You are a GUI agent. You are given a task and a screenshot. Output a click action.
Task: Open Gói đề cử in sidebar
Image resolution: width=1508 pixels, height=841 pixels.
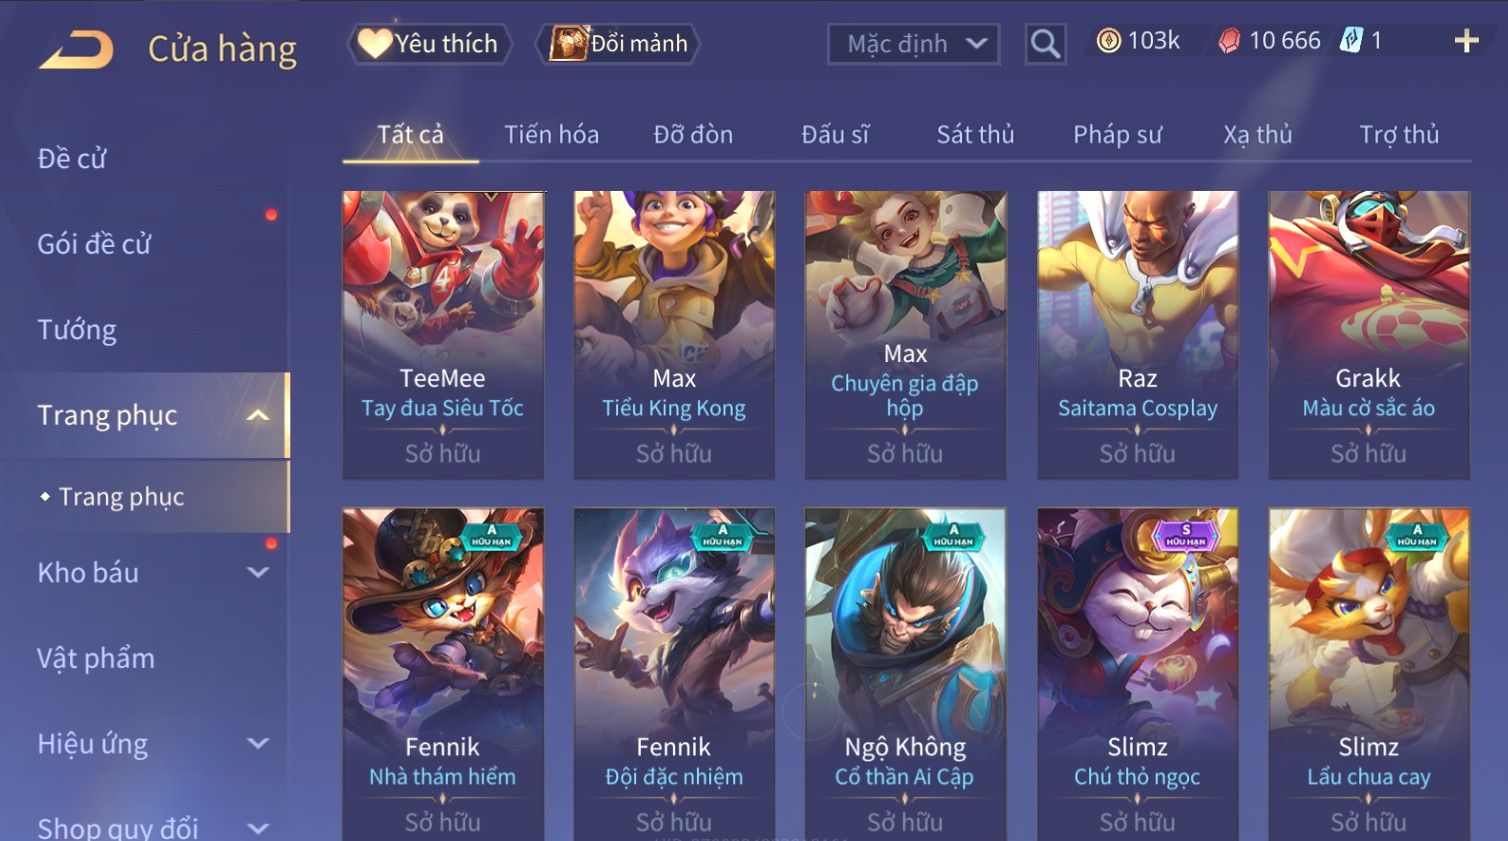94,244
